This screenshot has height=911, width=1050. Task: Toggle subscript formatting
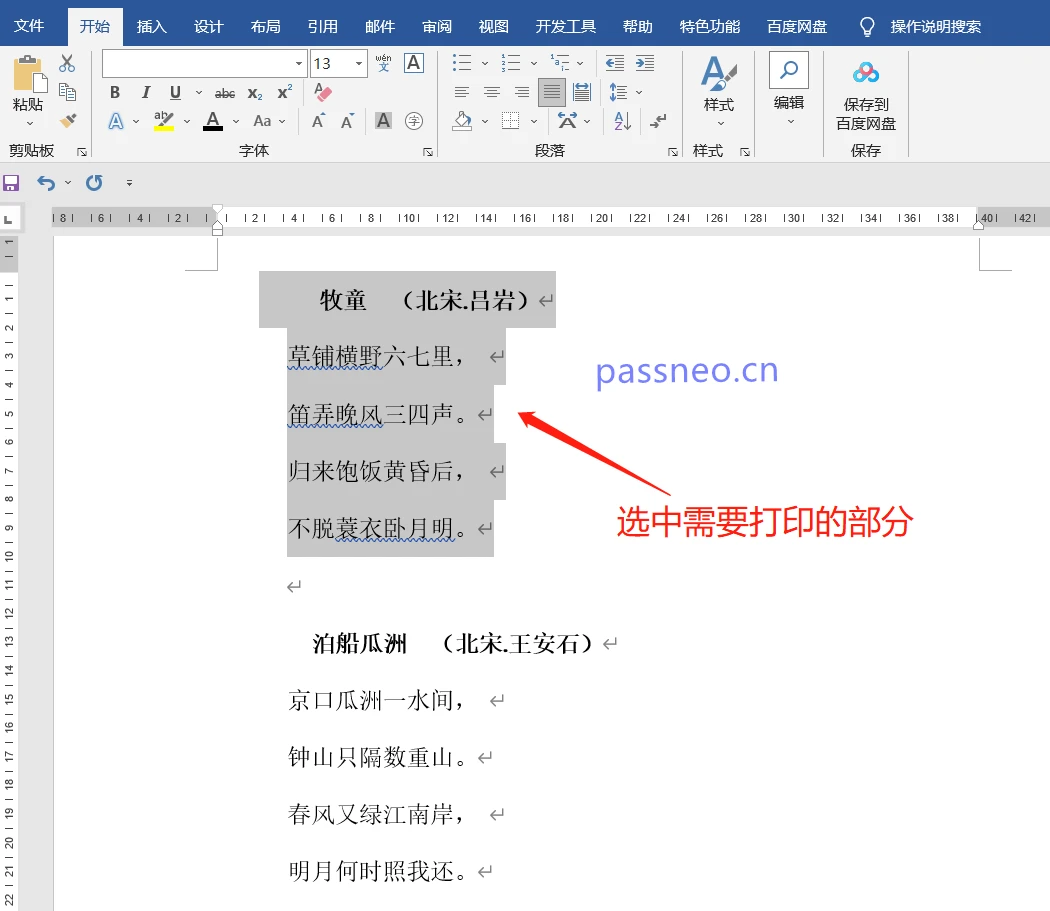(x=254, y=93)
